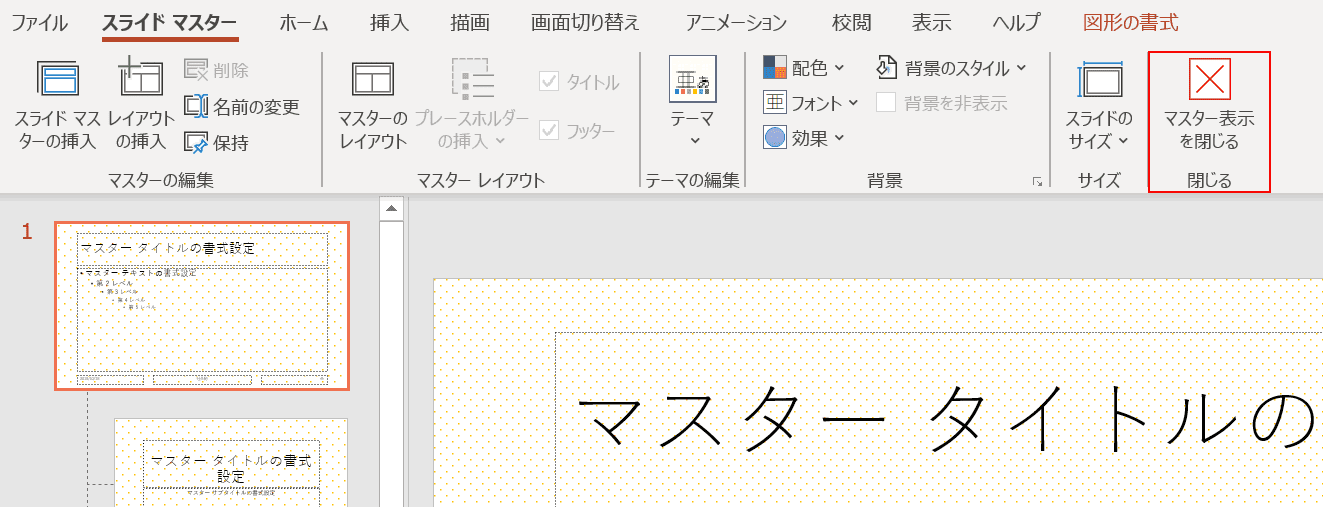Switch to the Insert (挿入) tab
Image resolution: width=1323 pixels, height=507 pixels.
390,22
